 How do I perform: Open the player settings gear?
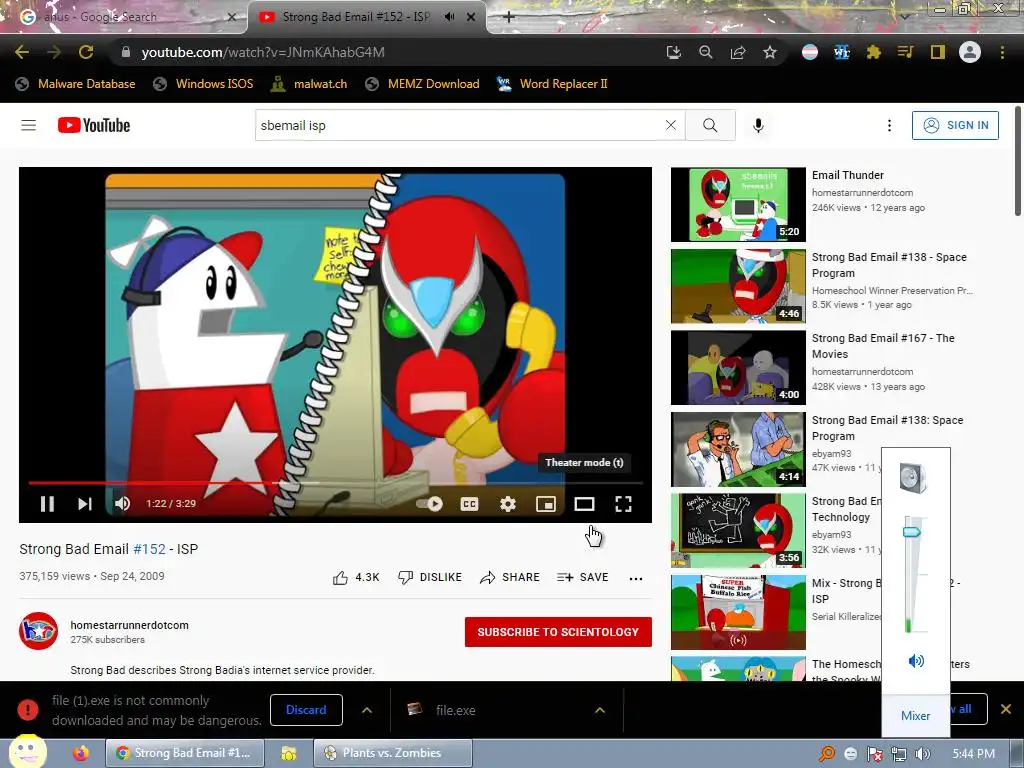coord(507,504)
